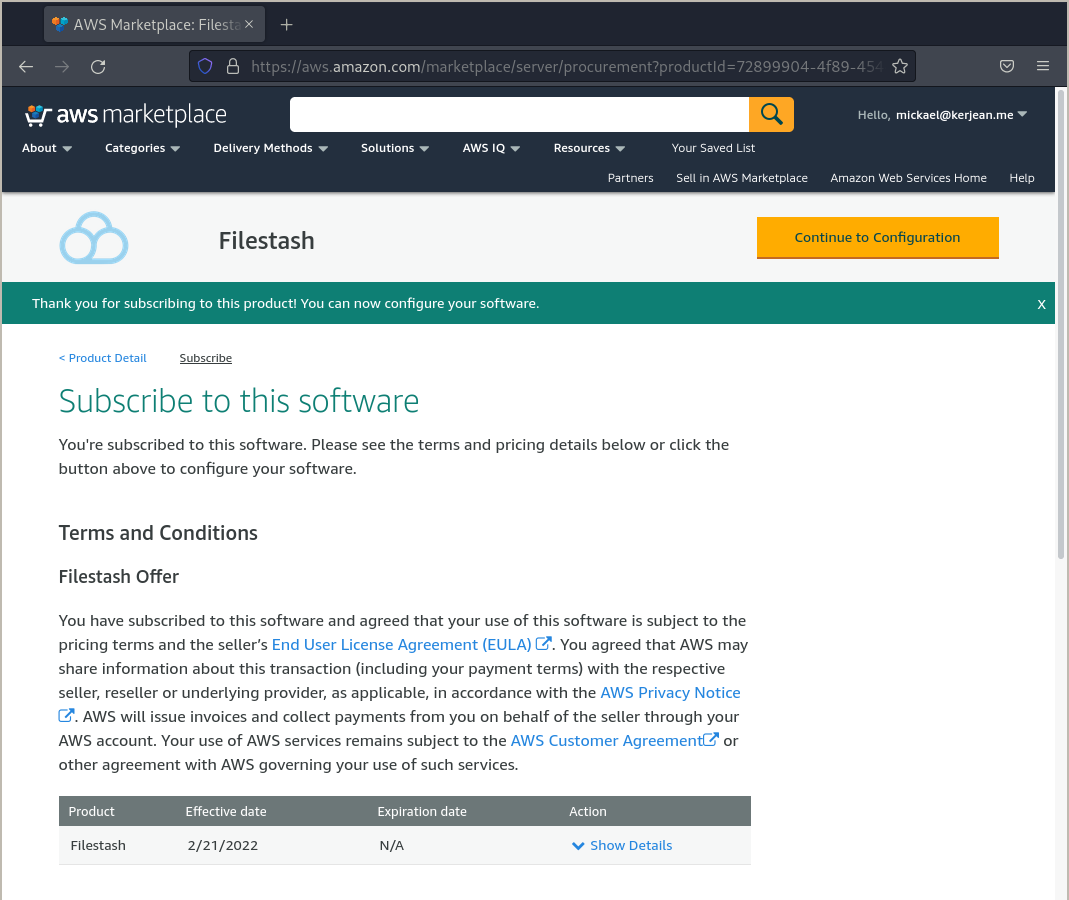Open the Help link
The image size is (1069, 900).
tap(1021, 178)
